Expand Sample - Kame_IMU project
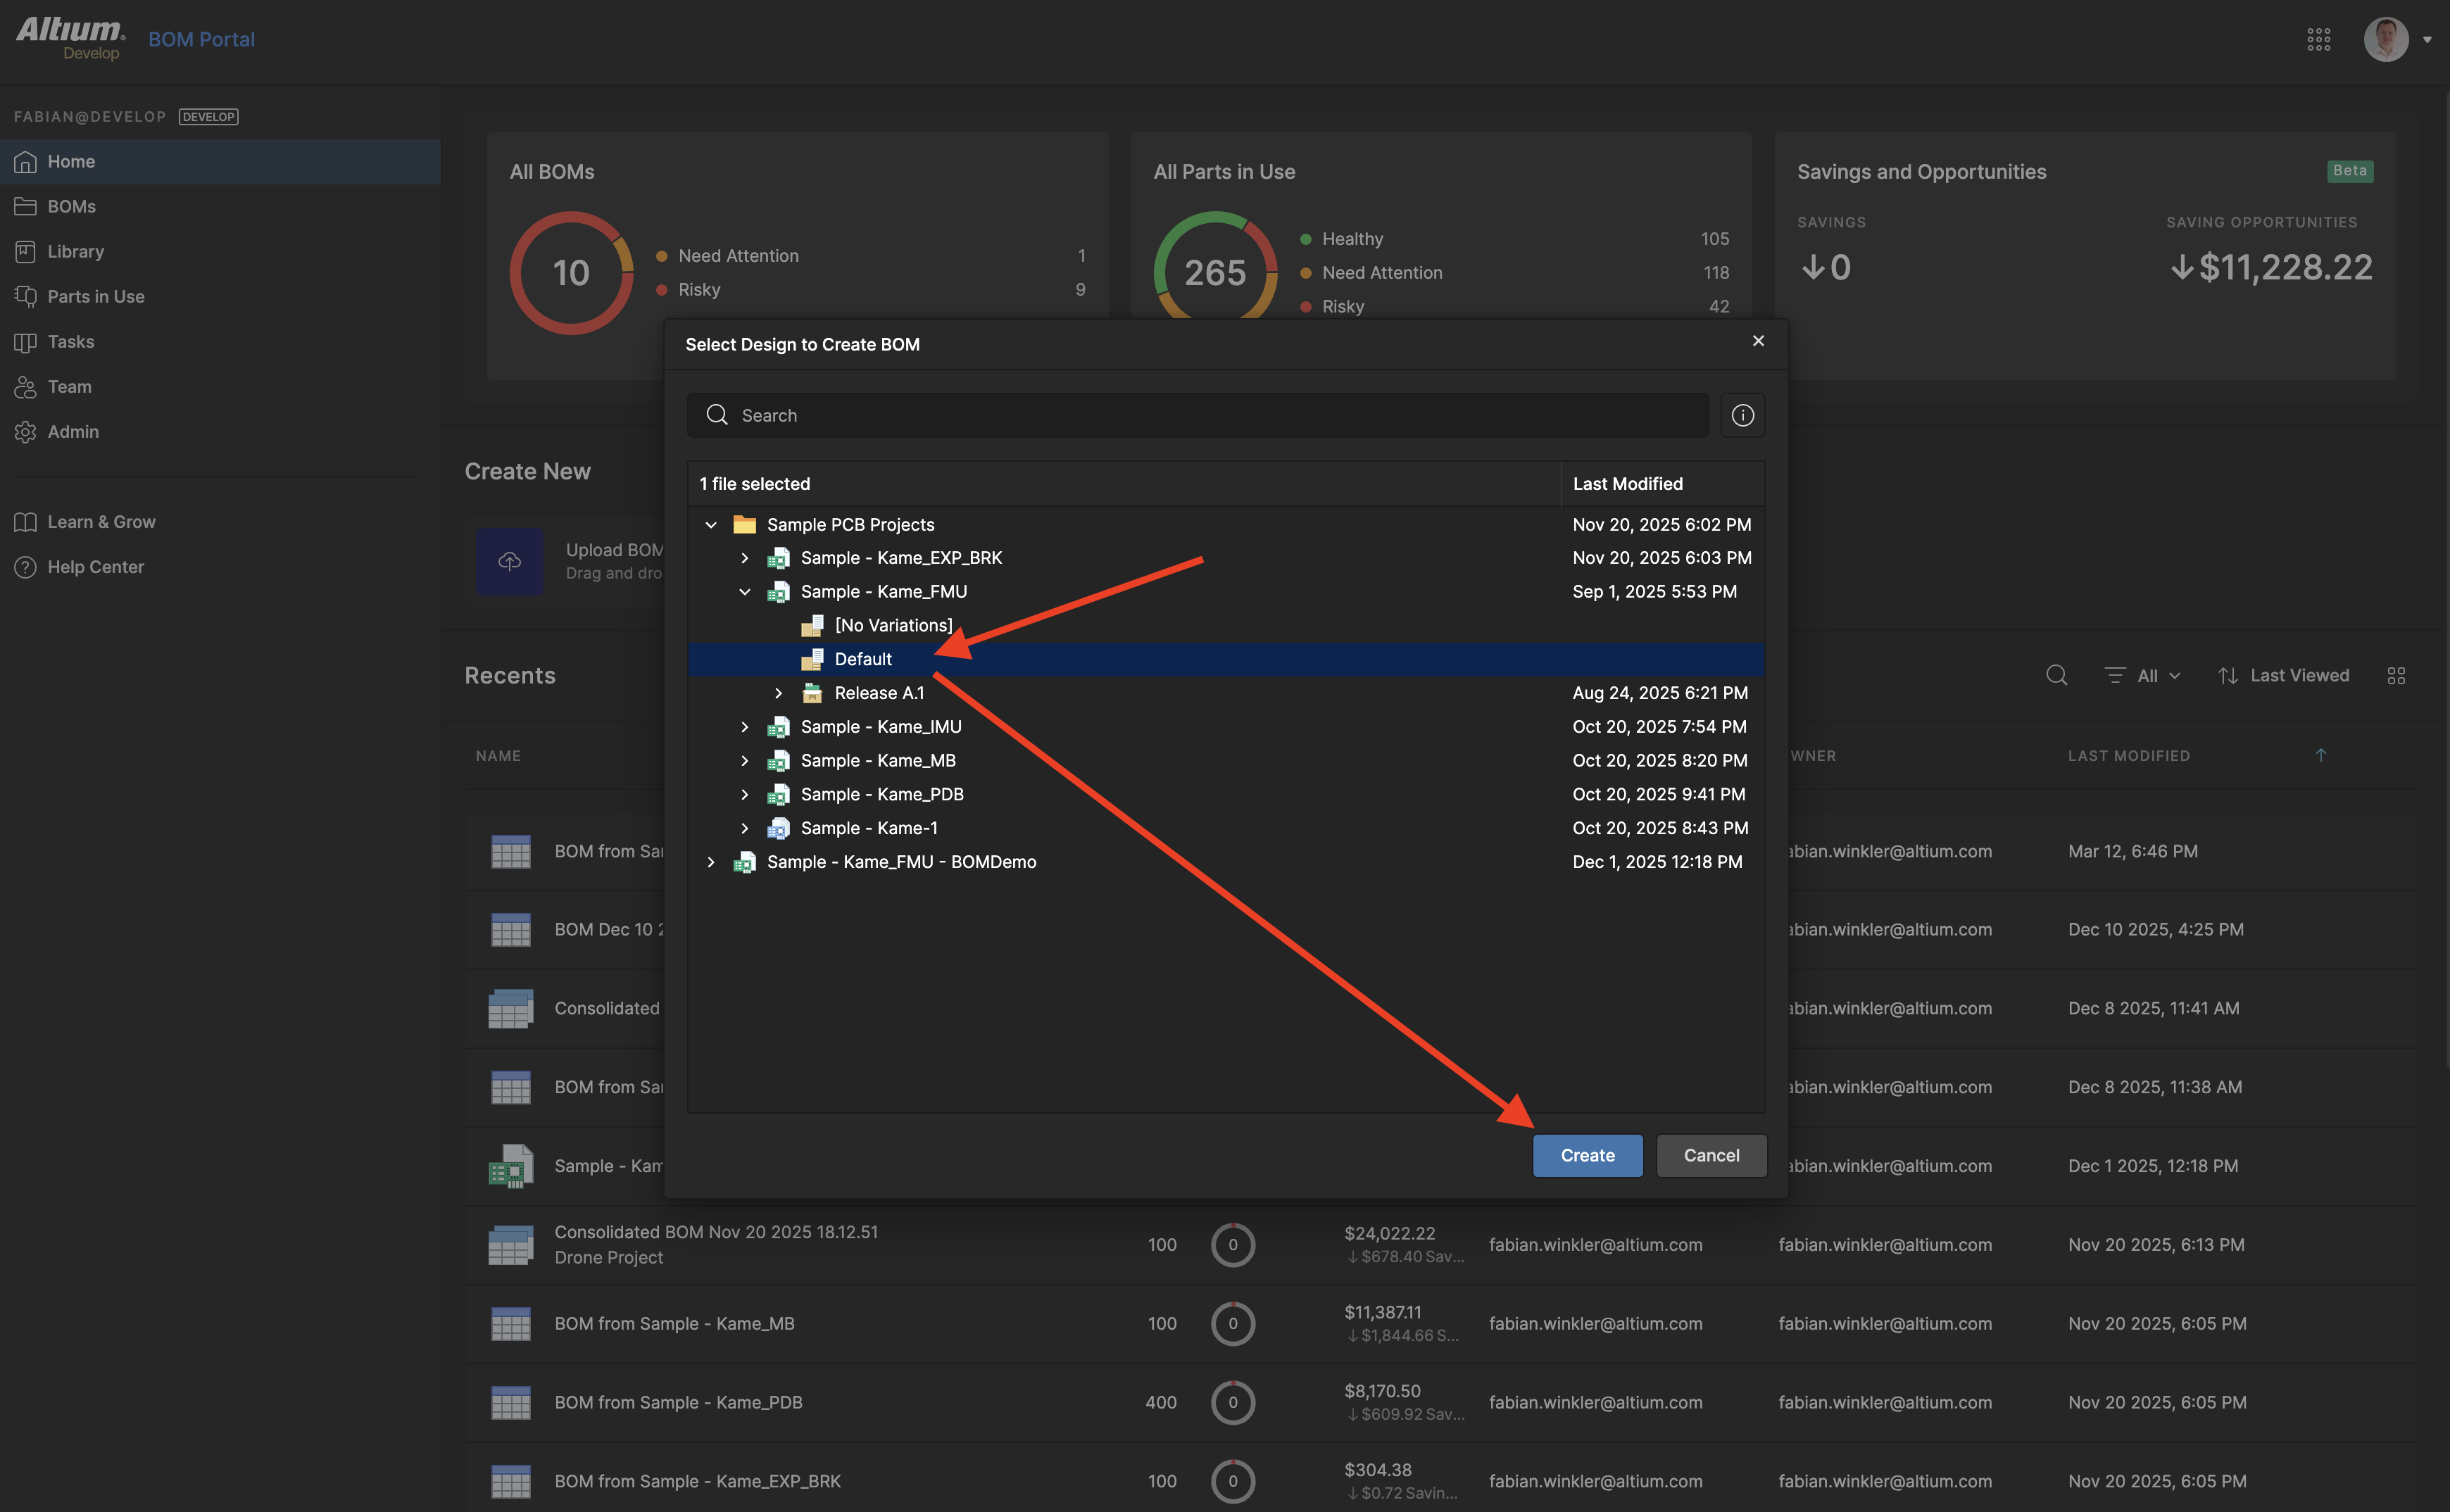The image size is (2450, 1512). [x=745, y=727]
